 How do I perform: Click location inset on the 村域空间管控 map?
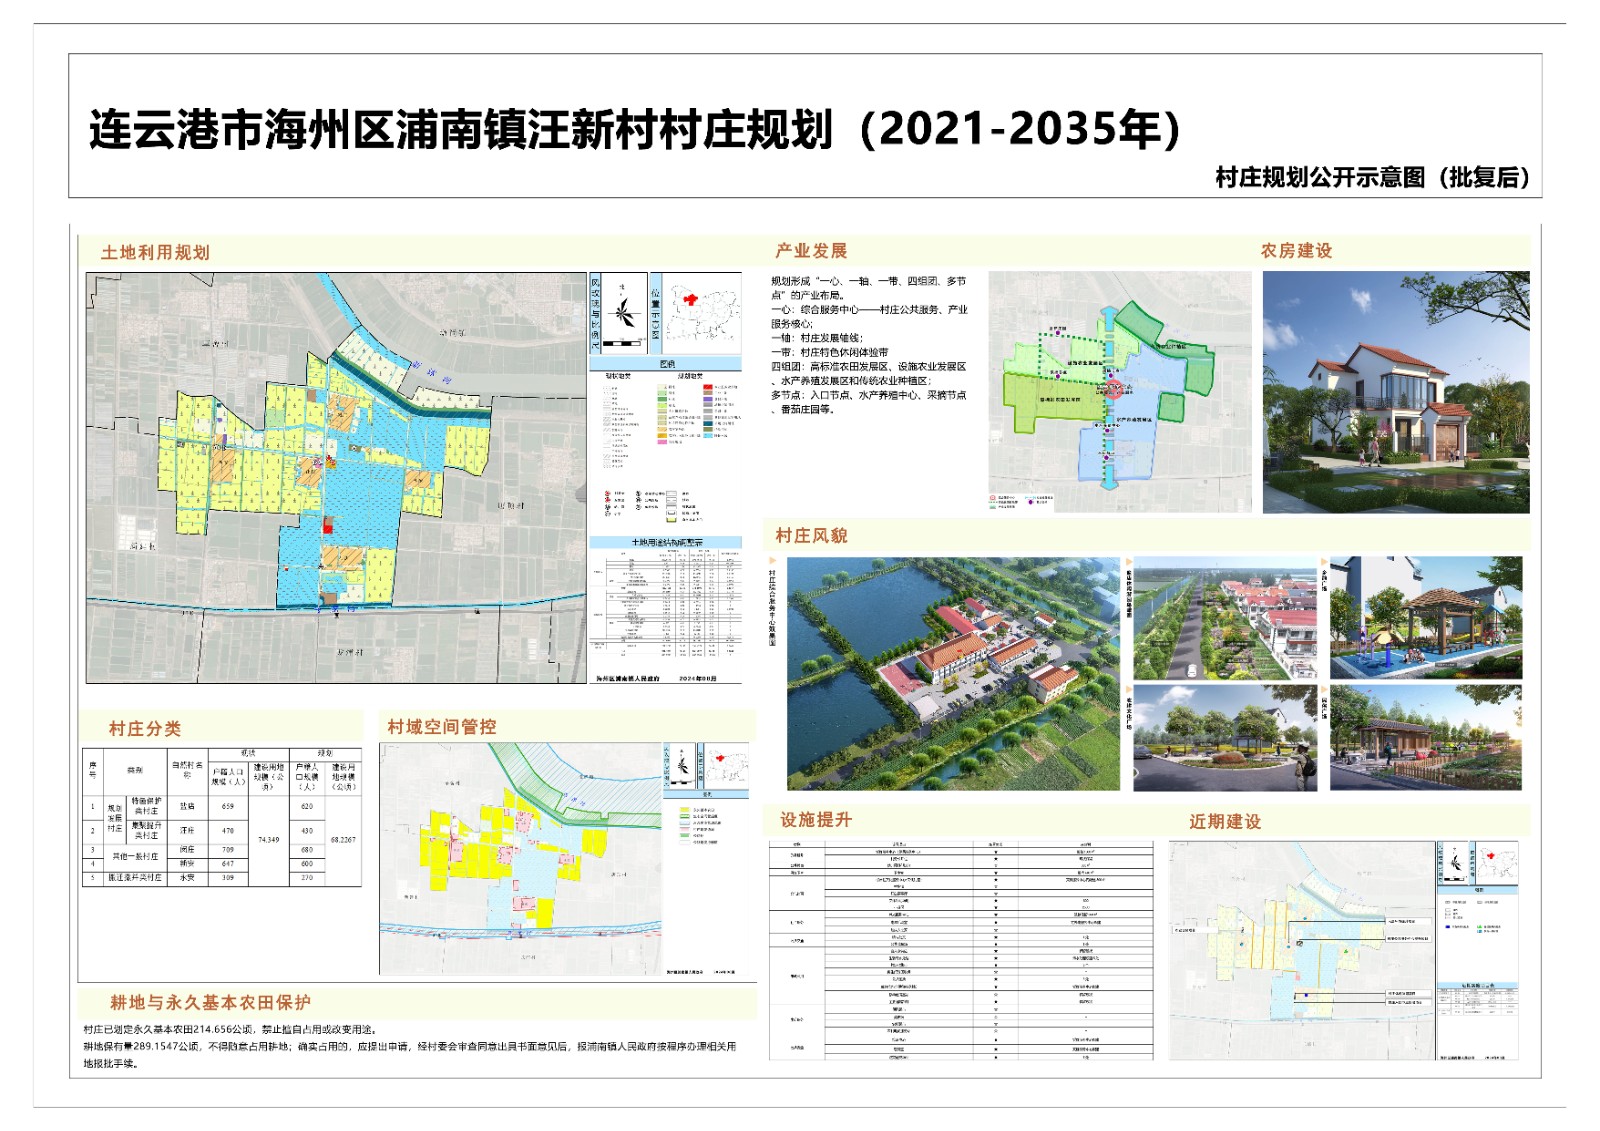point(728,767)
